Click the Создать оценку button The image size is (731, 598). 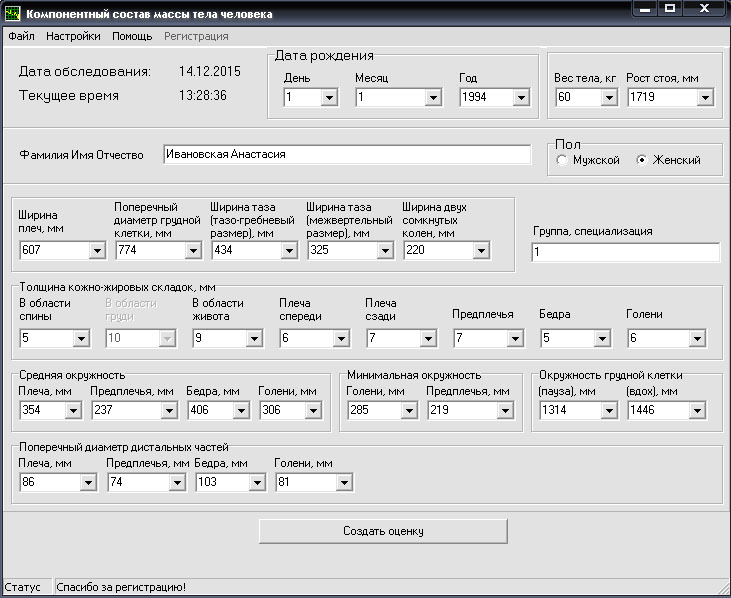tap(383, 531)
